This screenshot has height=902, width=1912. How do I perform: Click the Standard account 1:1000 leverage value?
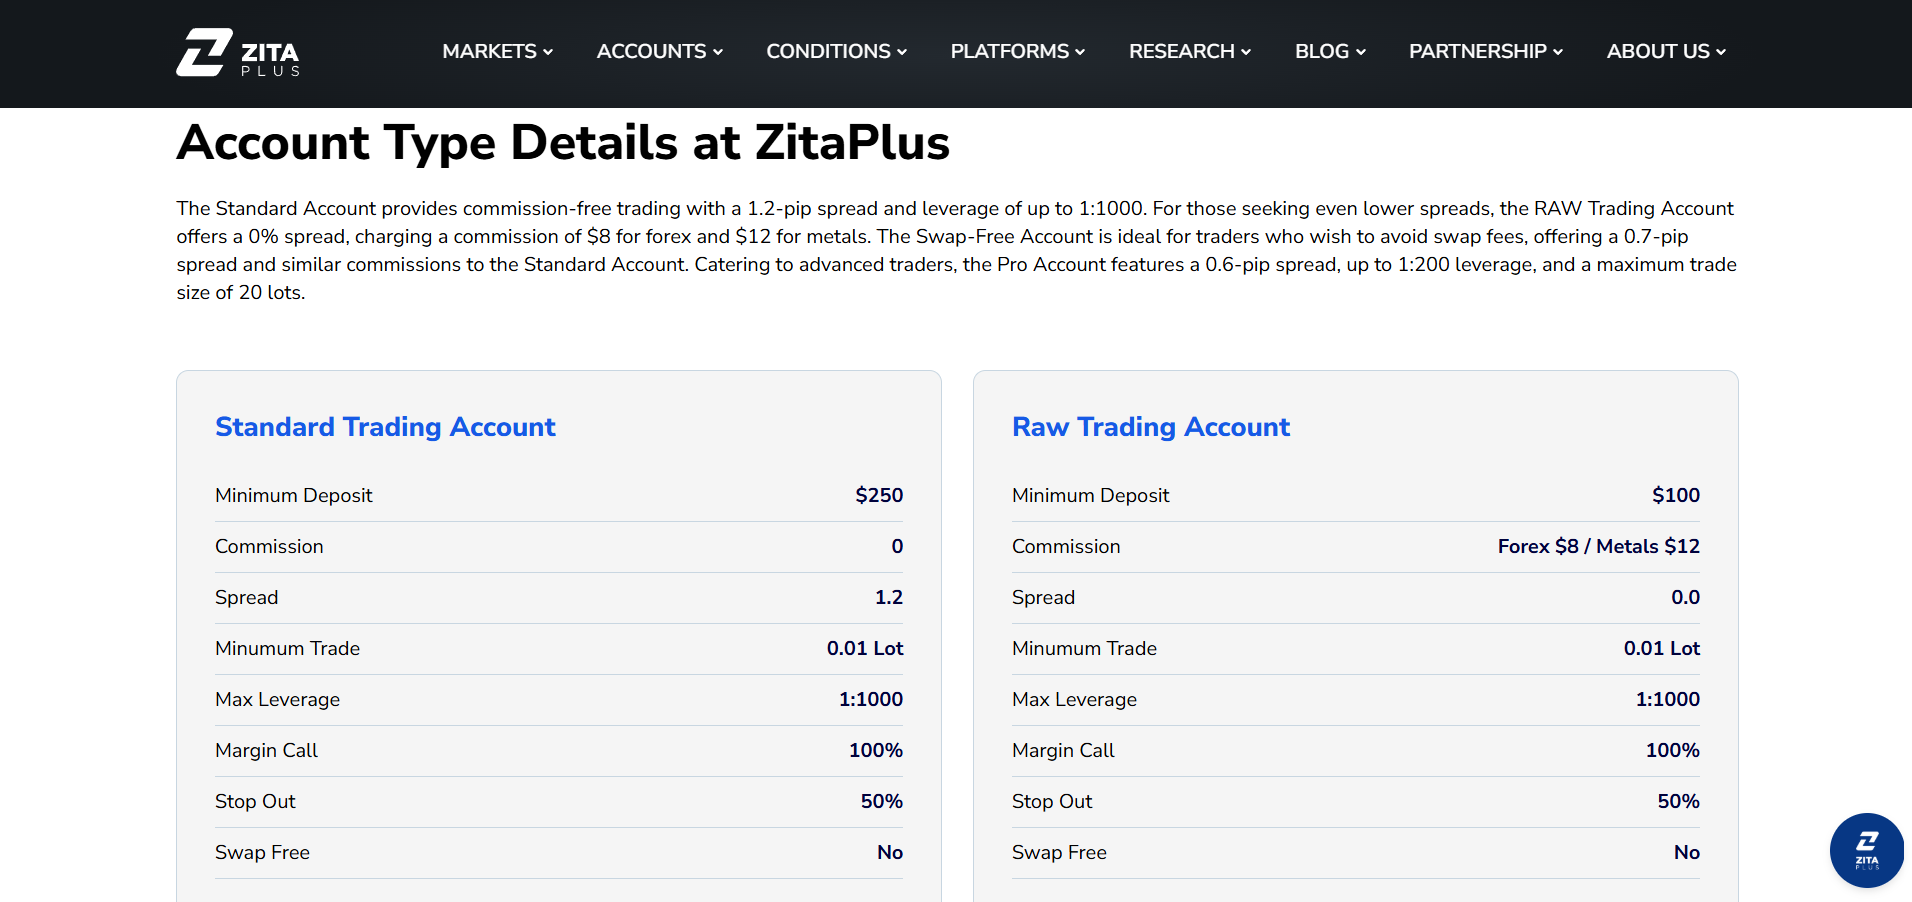871,699
